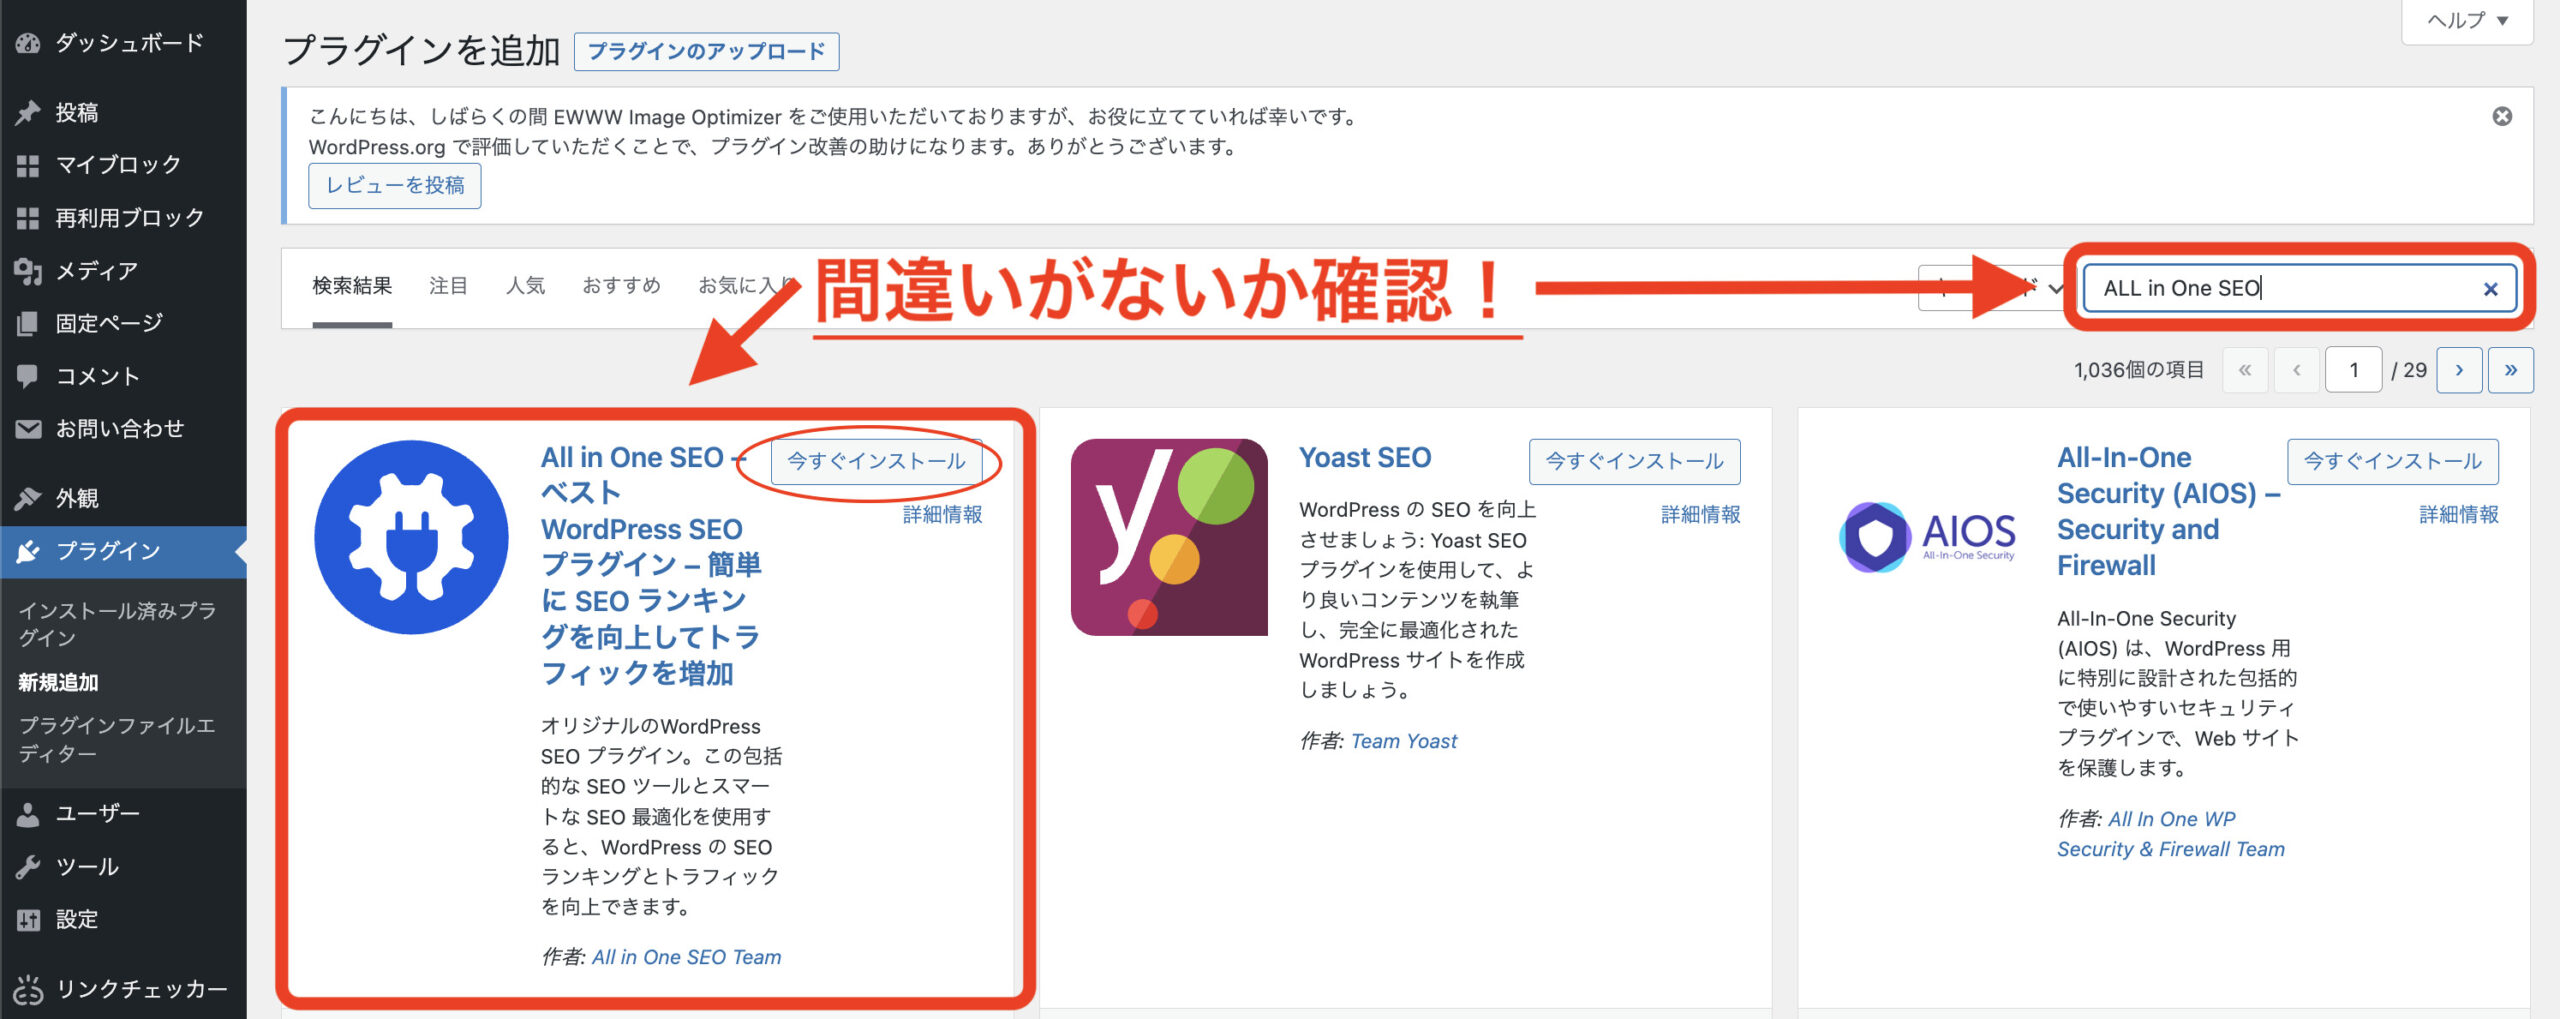The image size is (2560, 1019).
Task: Select the 注目 tab
Action: click(x=448, y=286)
